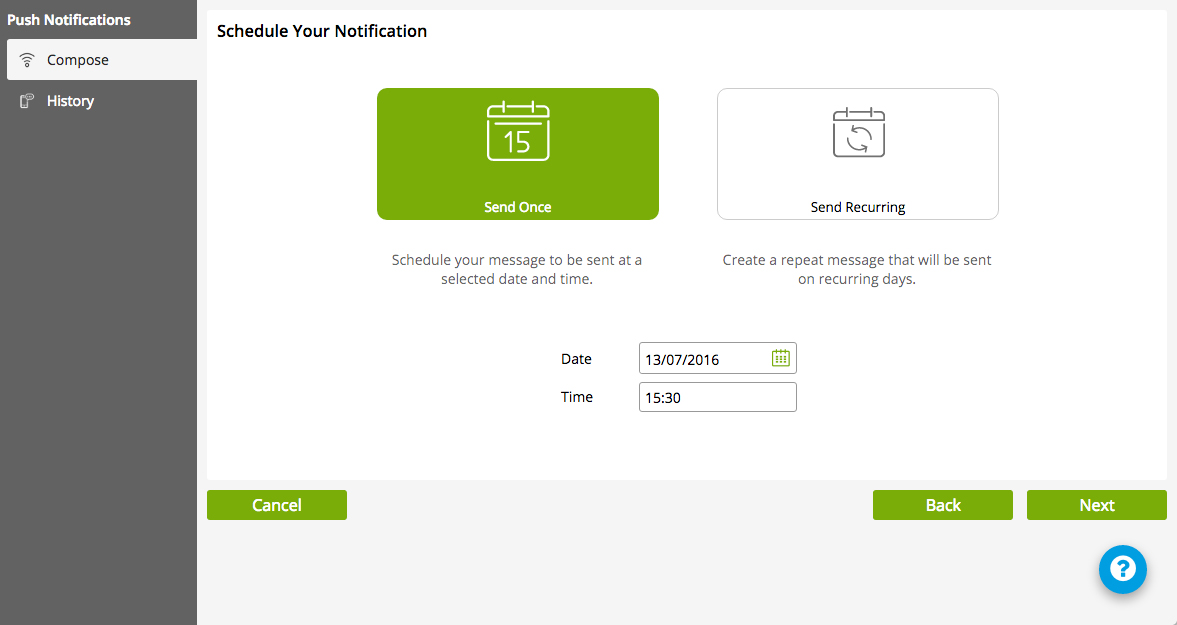
Task: Proceed with the Next button
Action: [1096, 505]
